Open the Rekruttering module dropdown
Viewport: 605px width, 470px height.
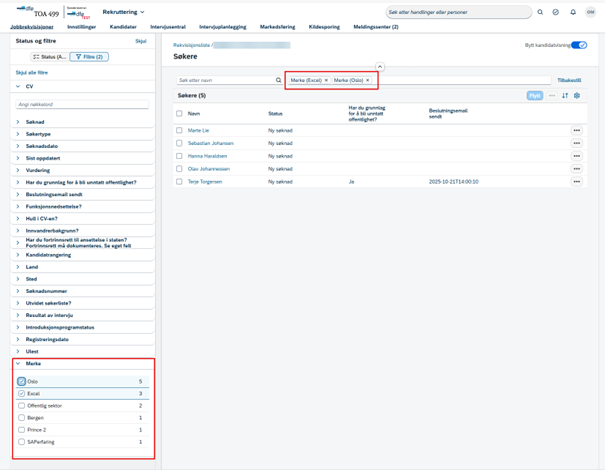[123, 12]
